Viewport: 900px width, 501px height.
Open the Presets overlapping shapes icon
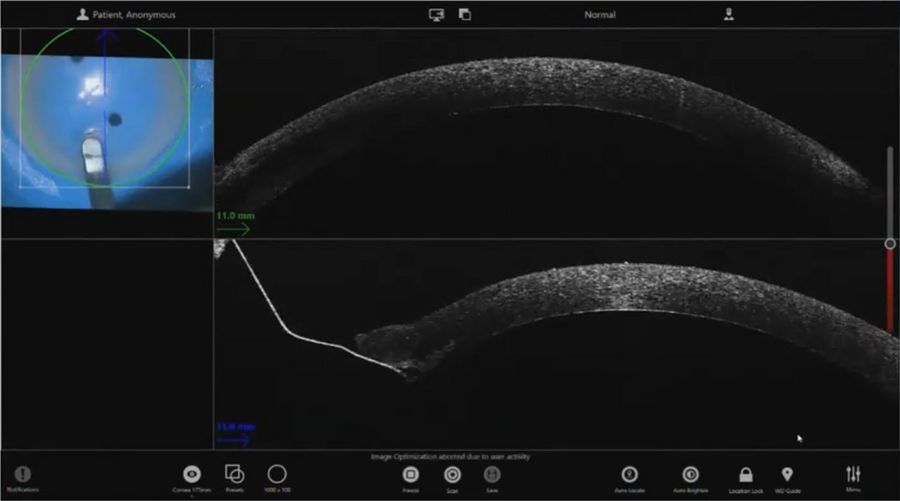point(234,473)
